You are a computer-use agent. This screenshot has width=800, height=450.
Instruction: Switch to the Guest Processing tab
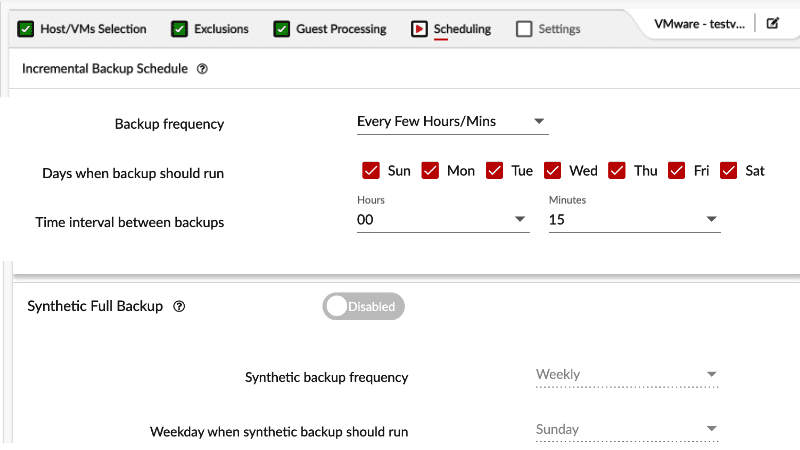(x=341, y=29)
